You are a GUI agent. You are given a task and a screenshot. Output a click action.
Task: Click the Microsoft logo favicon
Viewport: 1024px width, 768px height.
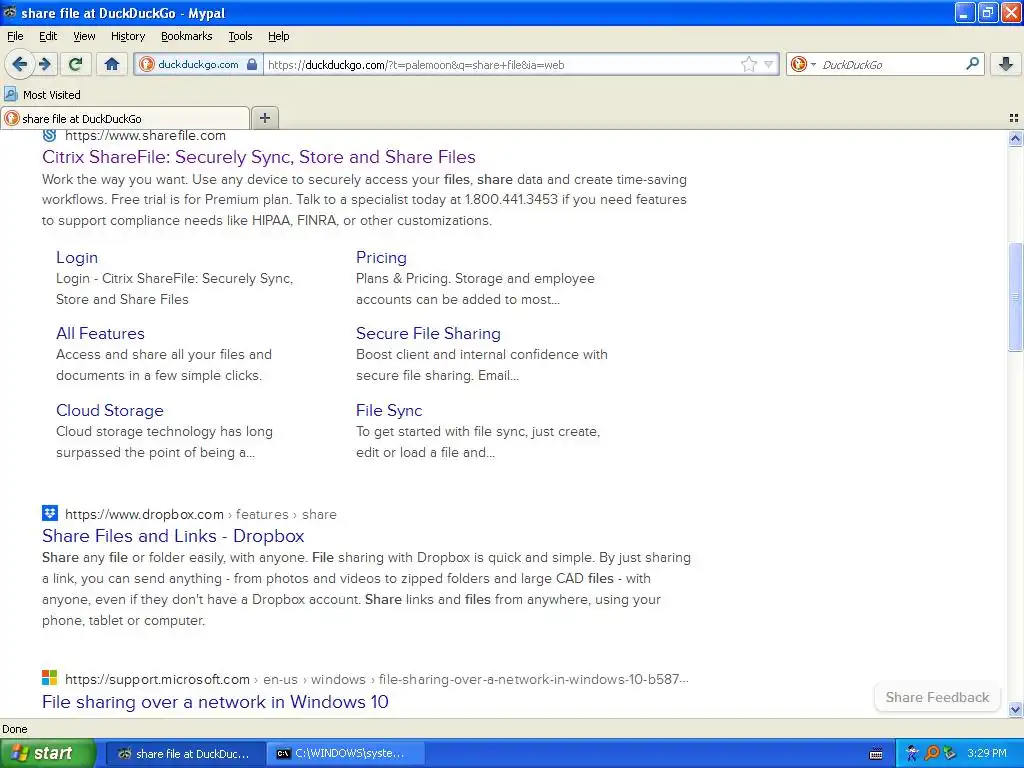coord(50,678)
